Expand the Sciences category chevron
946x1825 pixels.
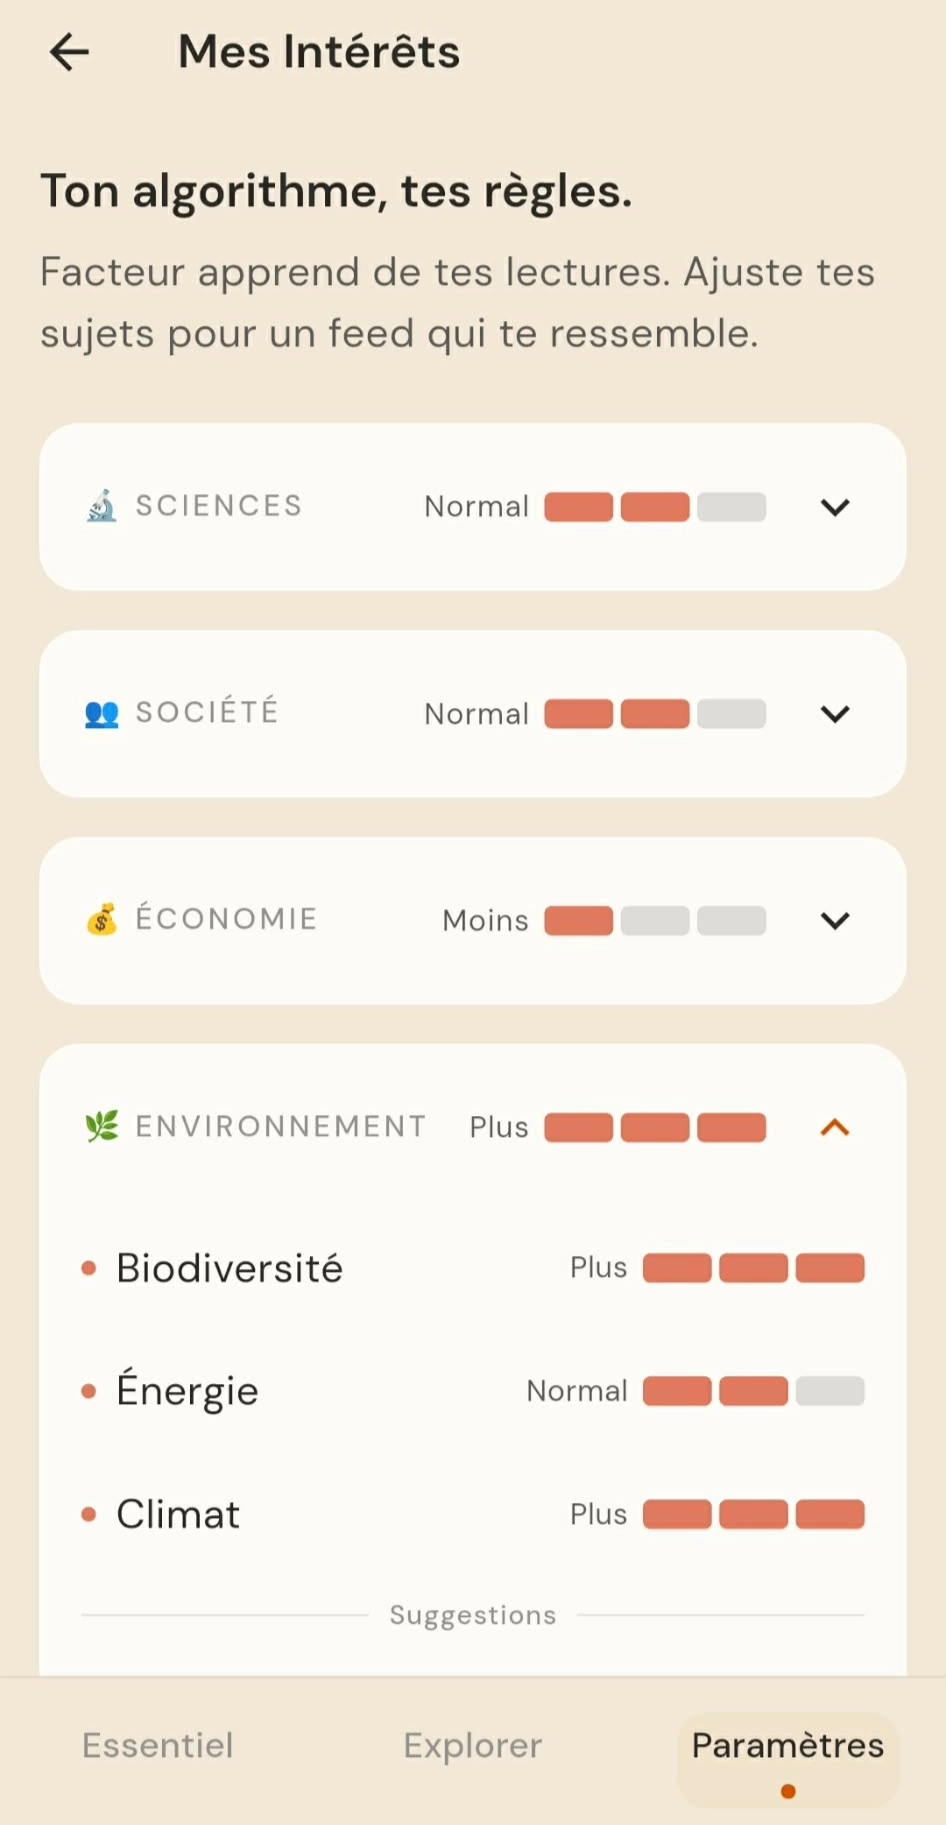[x=835, y=507]
